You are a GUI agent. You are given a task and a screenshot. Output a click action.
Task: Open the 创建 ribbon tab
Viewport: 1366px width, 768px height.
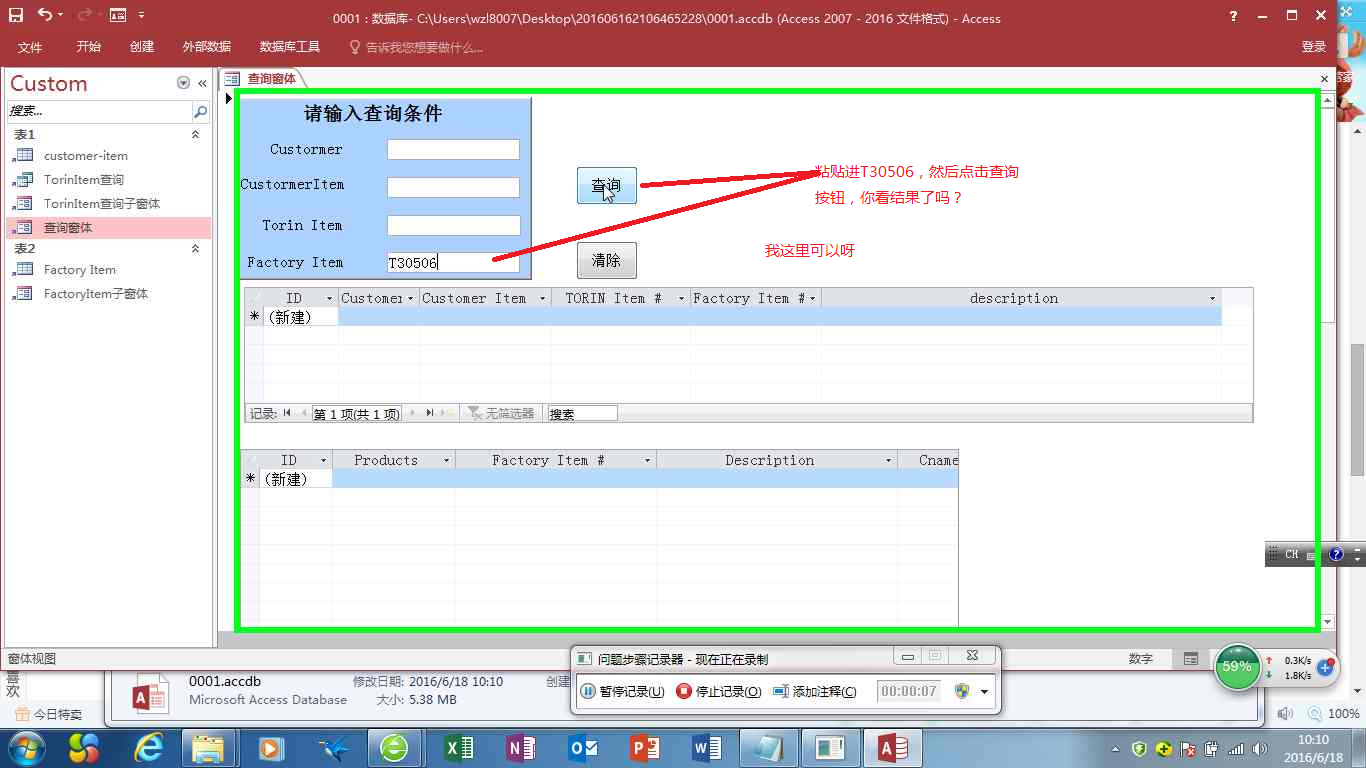click(x=142, y=47)
